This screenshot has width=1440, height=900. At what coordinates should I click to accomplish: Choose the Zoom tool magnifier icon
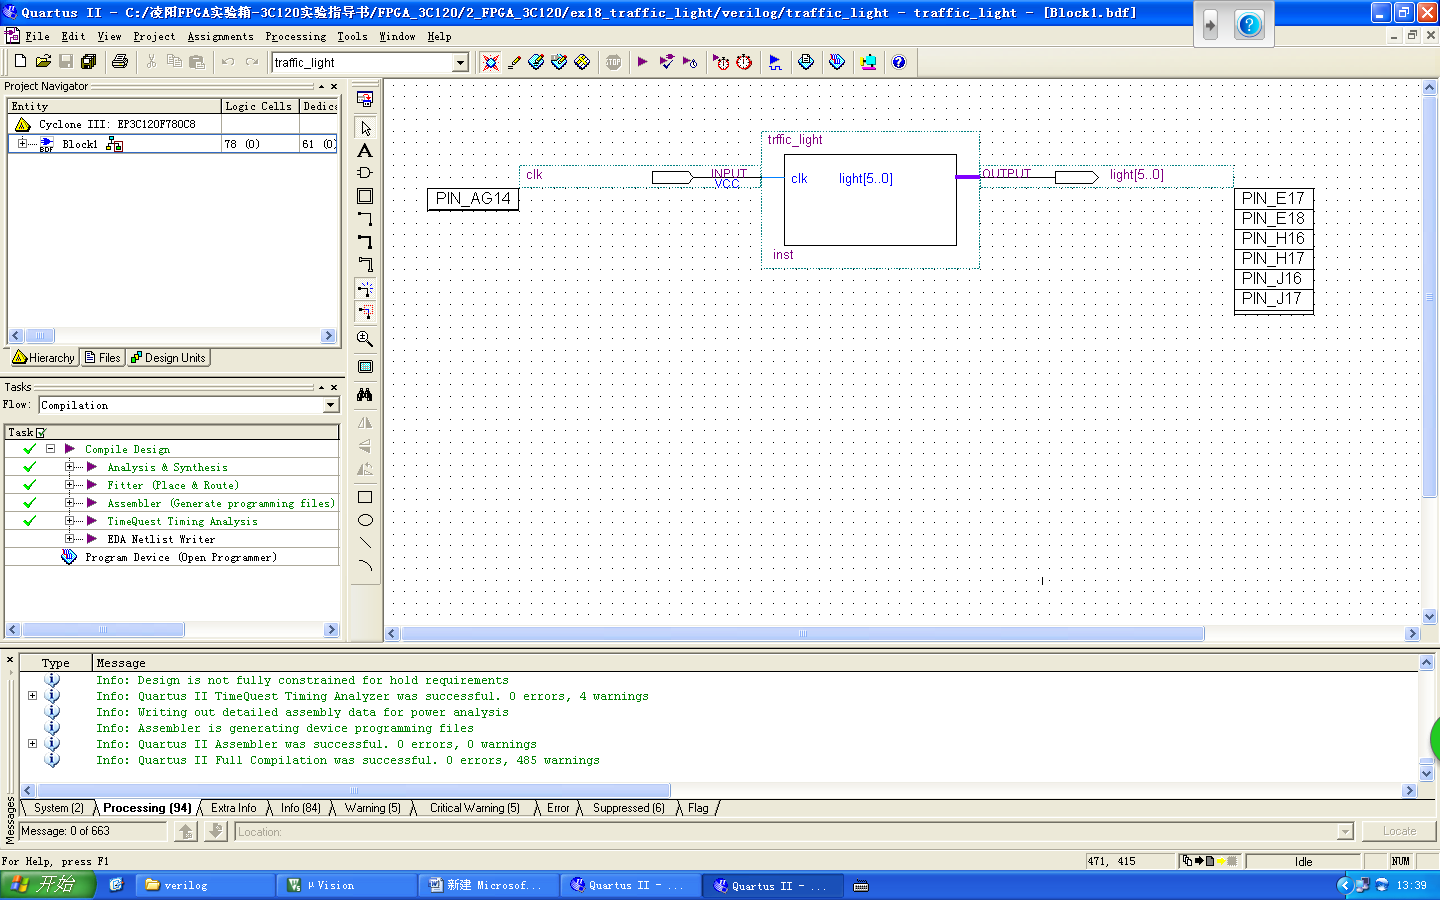(x=365, y=339)
